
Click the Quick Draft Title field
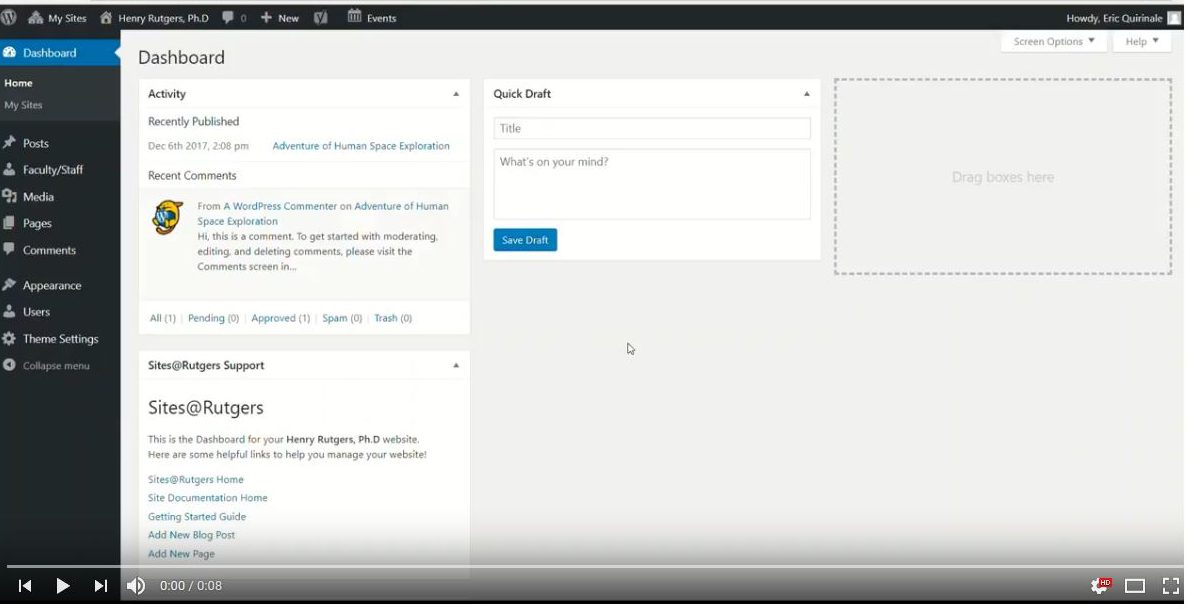(651, 129)
